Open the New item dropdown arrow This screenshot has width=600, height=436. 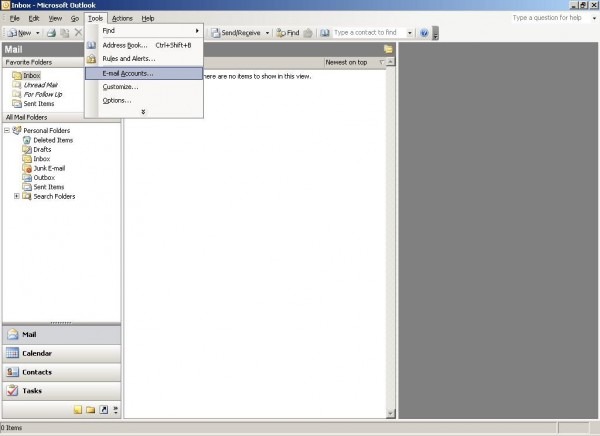38,33
